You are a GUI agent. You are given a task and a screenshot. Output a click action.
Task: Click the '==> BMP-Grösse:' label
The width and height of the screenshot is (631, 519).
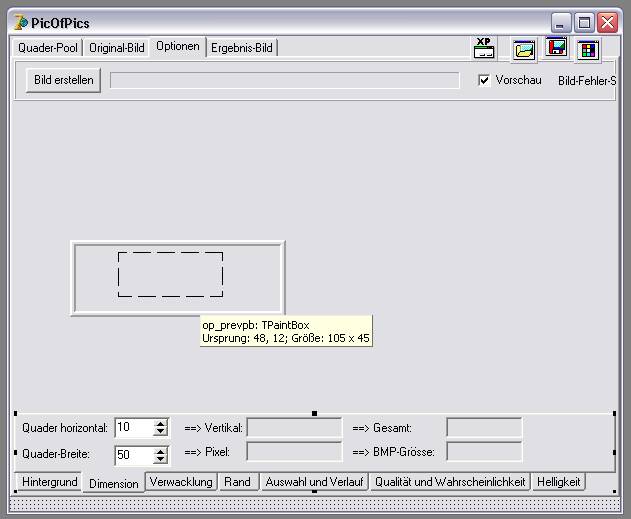point(393,452)
